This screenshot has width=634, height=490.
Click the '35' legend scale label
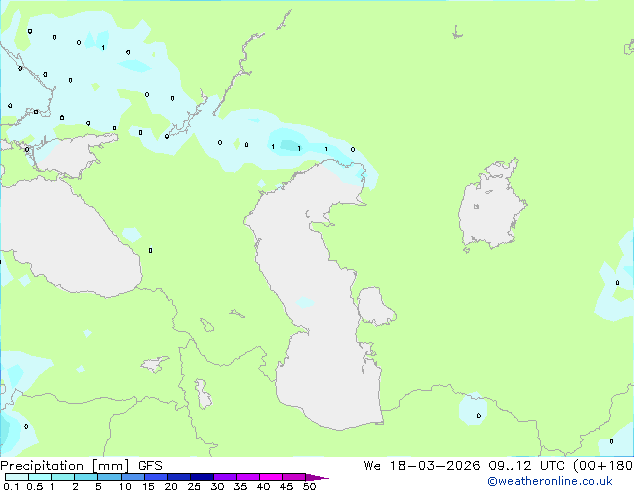coord(240,486)
